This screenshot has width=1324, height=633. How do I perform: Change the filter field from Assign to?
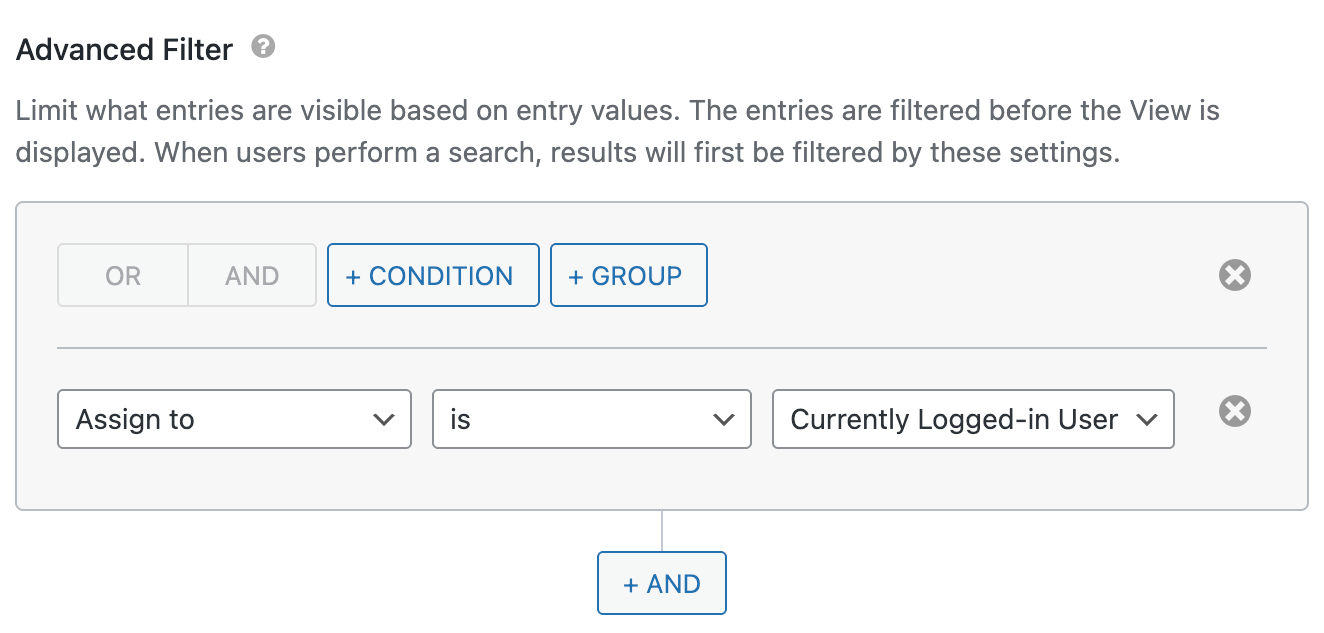click(x=234, y=419)
